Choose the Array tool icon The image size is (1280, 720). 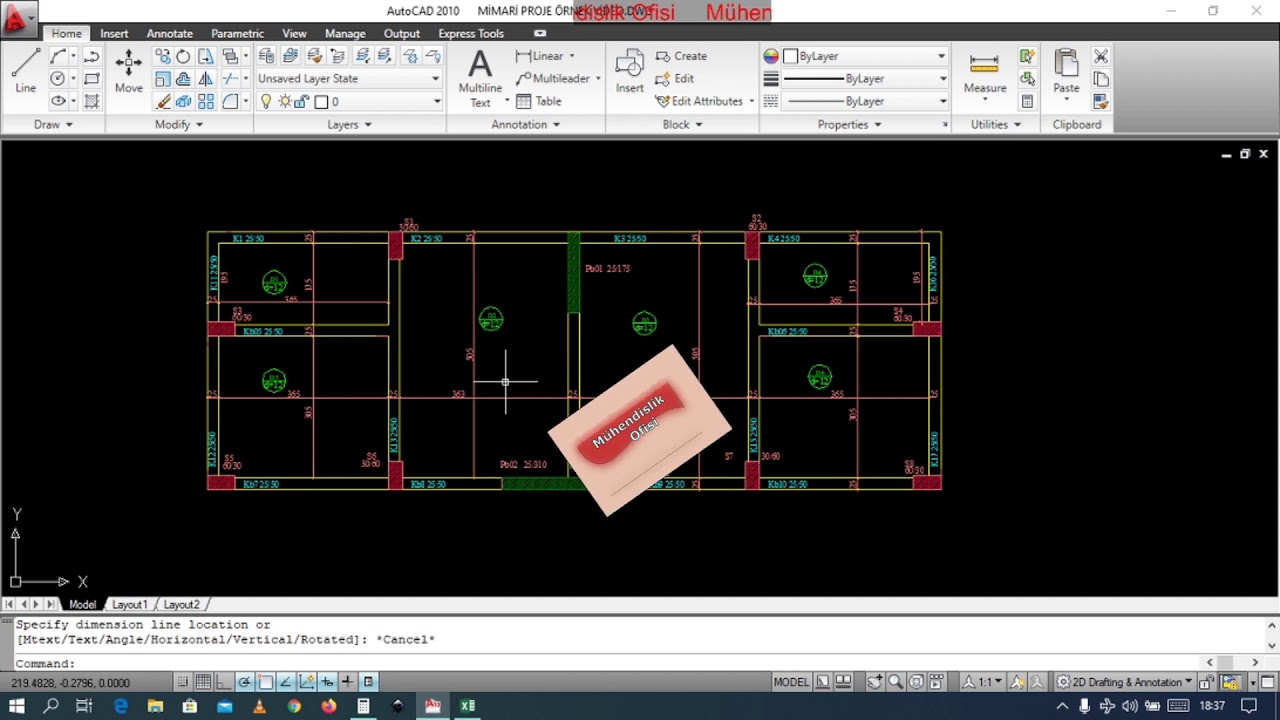click(x=205, y=101)
